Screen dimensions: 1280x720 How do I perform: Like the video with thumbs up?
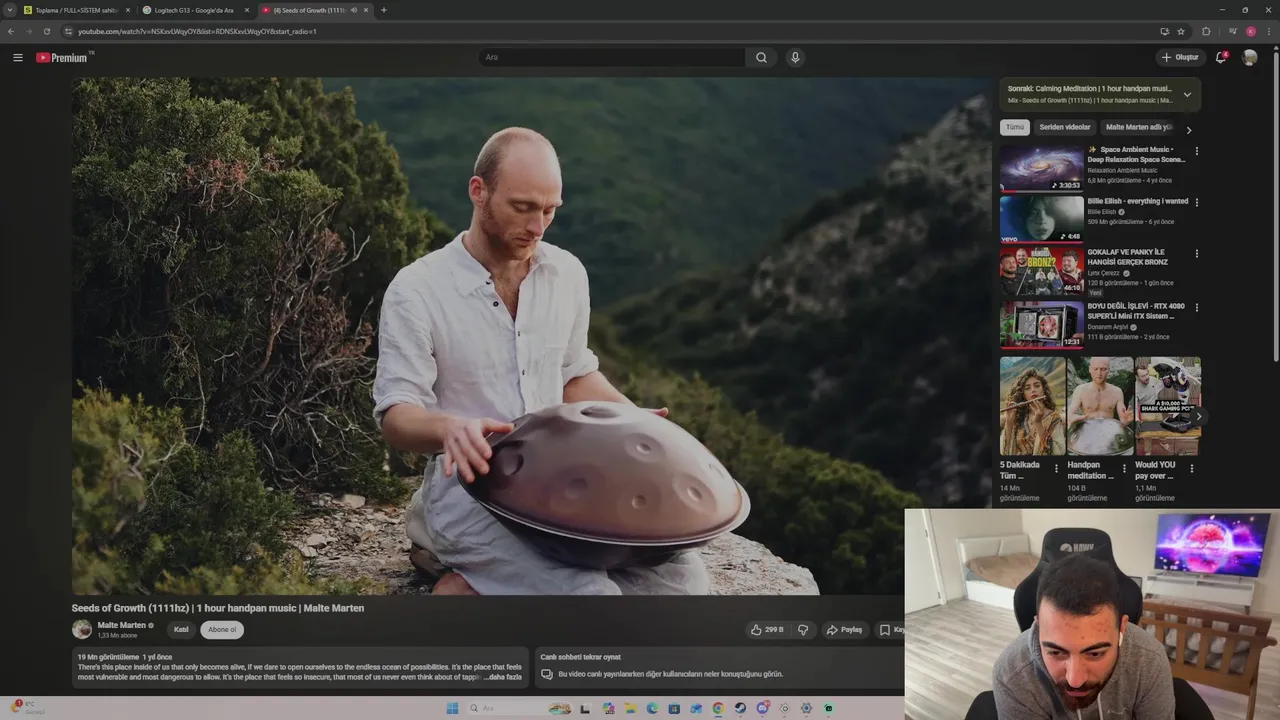[767, 630]
